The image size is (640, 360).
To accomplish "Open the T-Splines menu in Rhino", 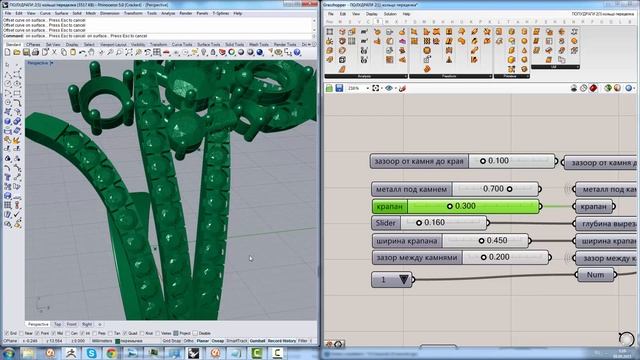I will pyautogui.click(x=221, y=13).
